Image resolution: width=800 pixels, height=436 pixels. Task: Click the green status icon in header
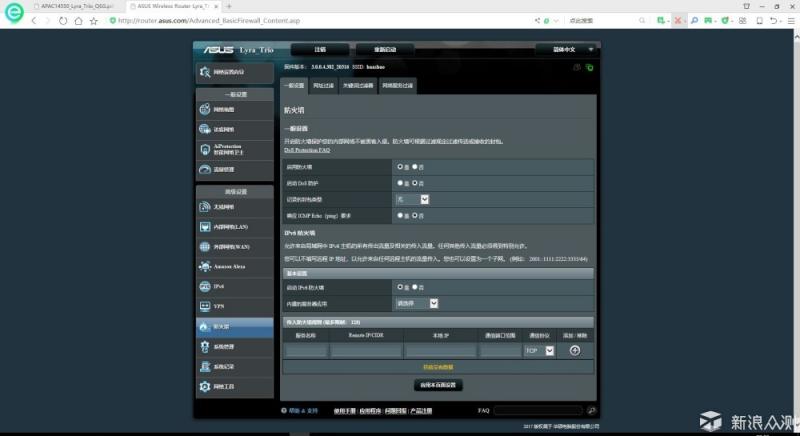(x=589, y=67)
